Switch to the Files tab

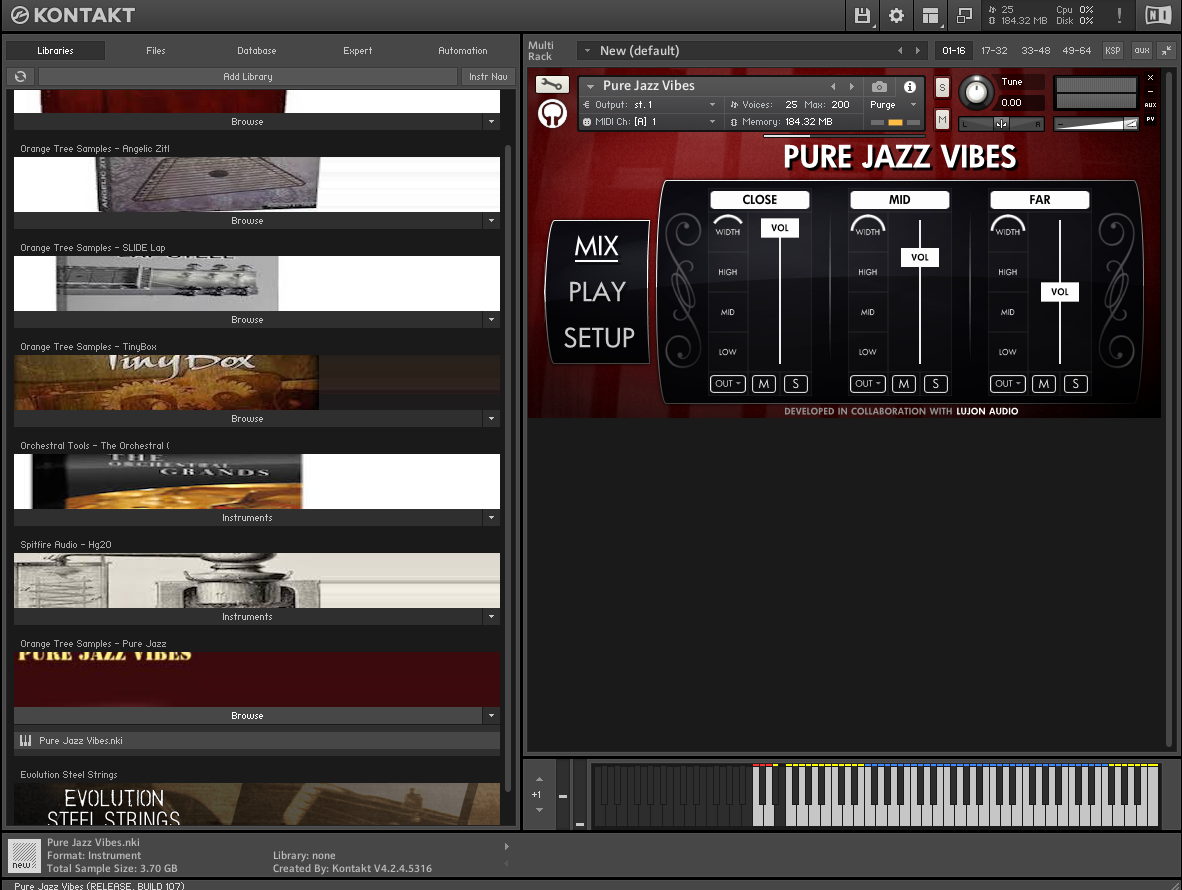[x=156, y=50]
